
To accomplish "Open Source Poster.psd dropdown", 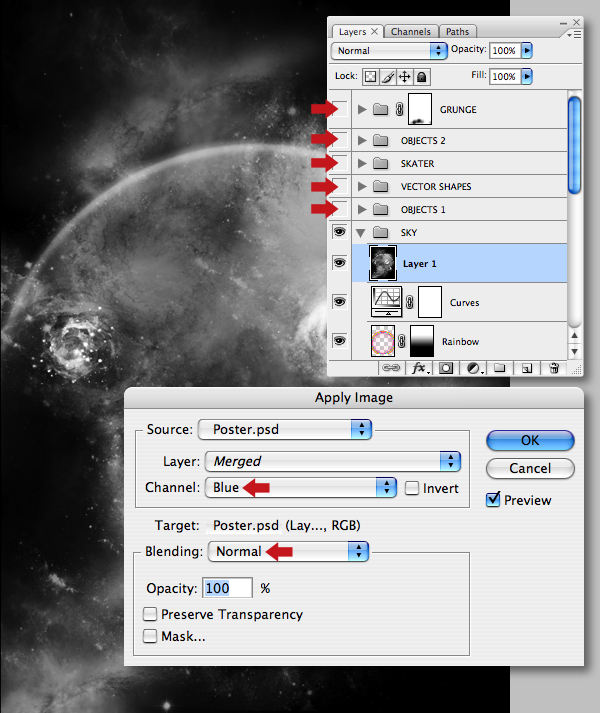I will 285,429.
